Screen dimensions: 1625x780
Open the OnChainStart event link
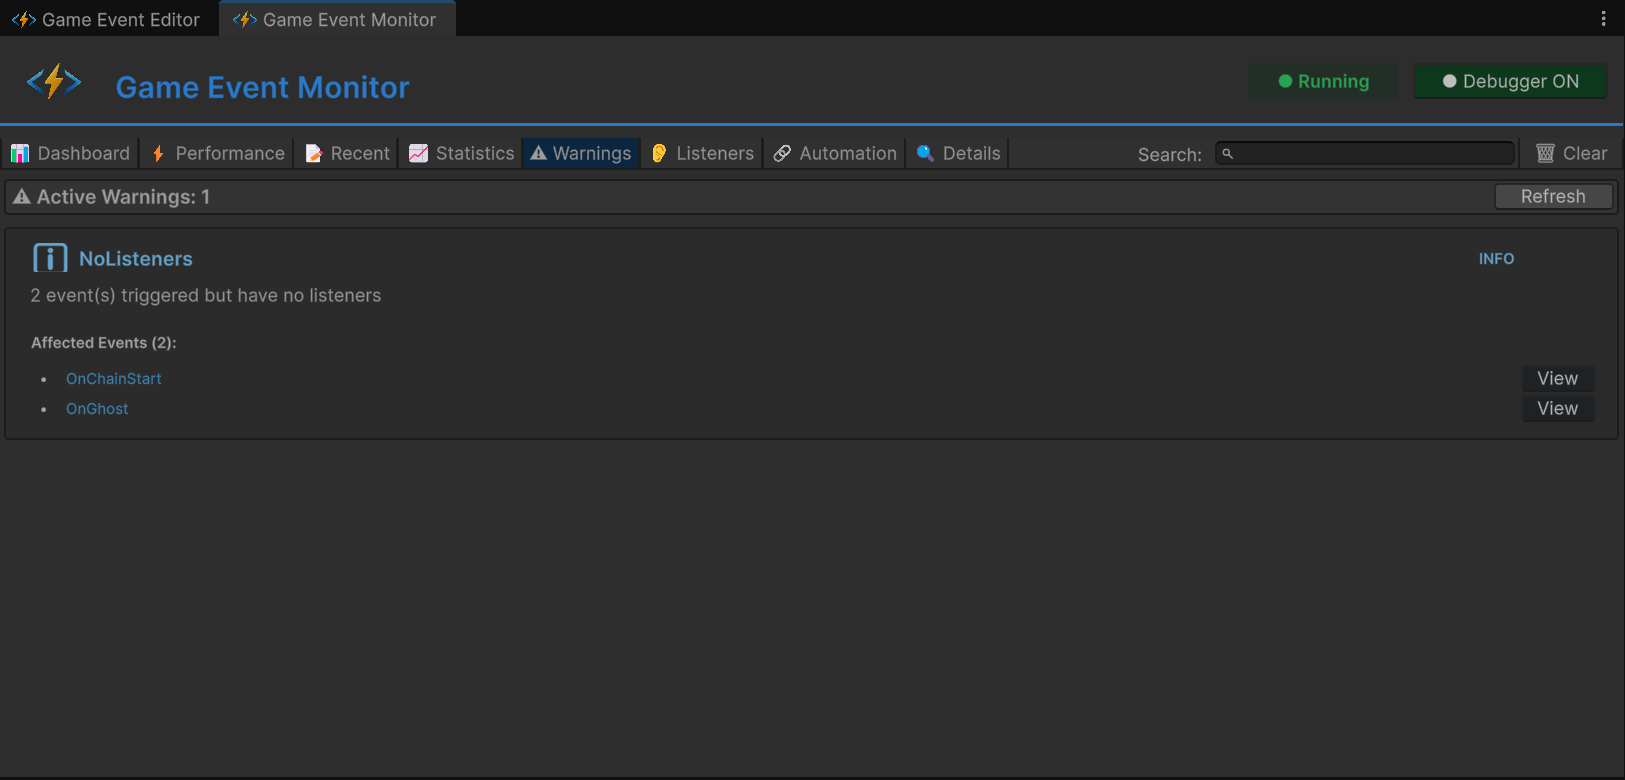[x=113, y=378]
